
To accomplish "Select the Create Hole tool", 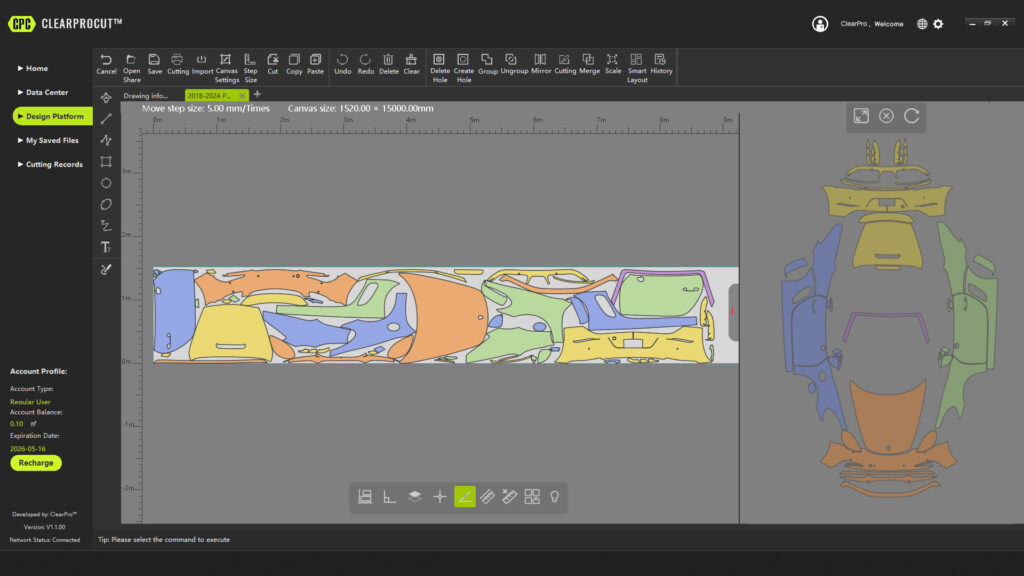I will (x=463, y=68).
